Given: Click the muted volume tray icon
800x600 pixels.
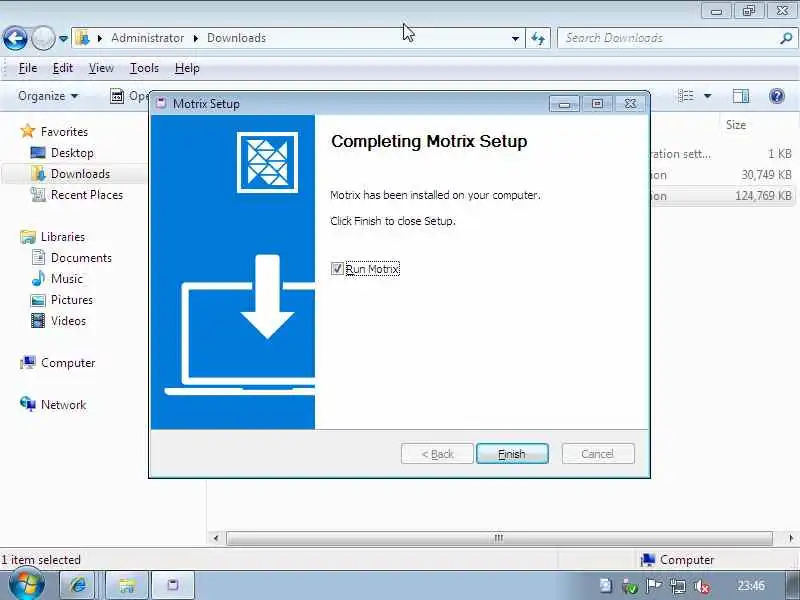Looking at the screenshot, I should [702, 587].
